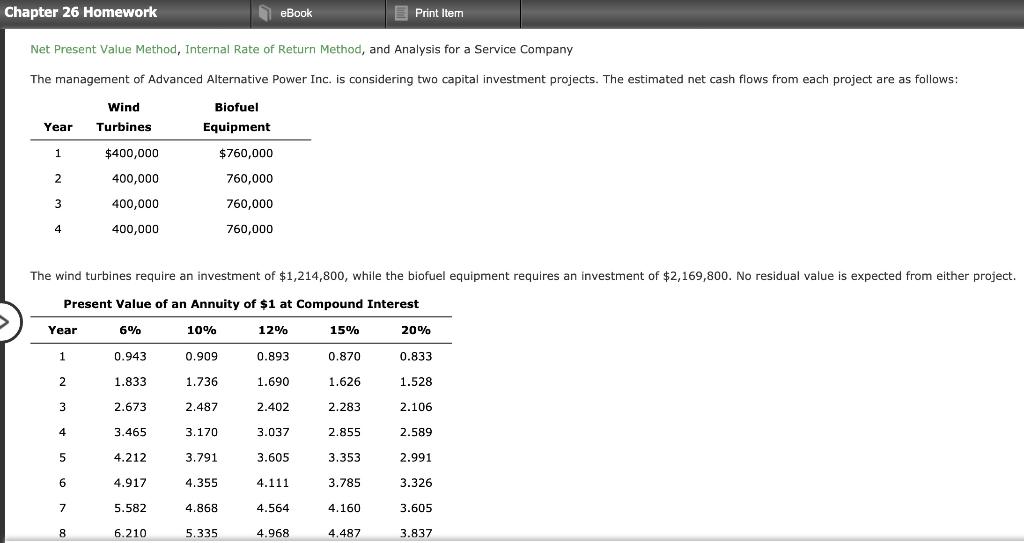Click the Present Value of an Annuity title
Viewport: 1024px width, 543px height.
[x=241, y=304]
